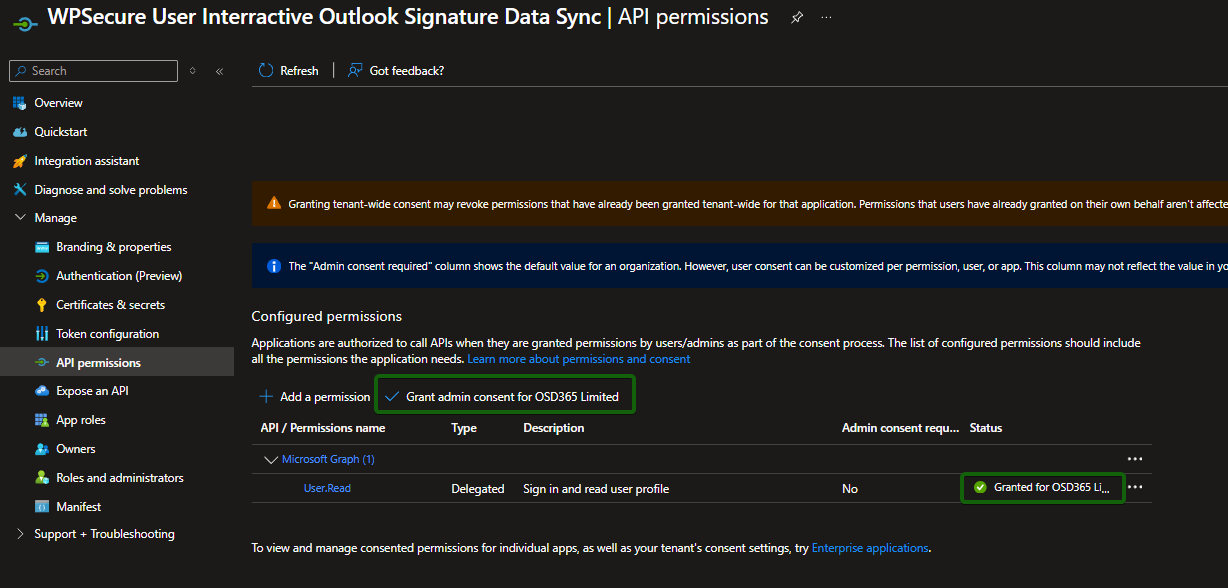Open the User.Read permission link
Image resolution: width=1228 pixels, height=588 pixels.
click(327, 489)
